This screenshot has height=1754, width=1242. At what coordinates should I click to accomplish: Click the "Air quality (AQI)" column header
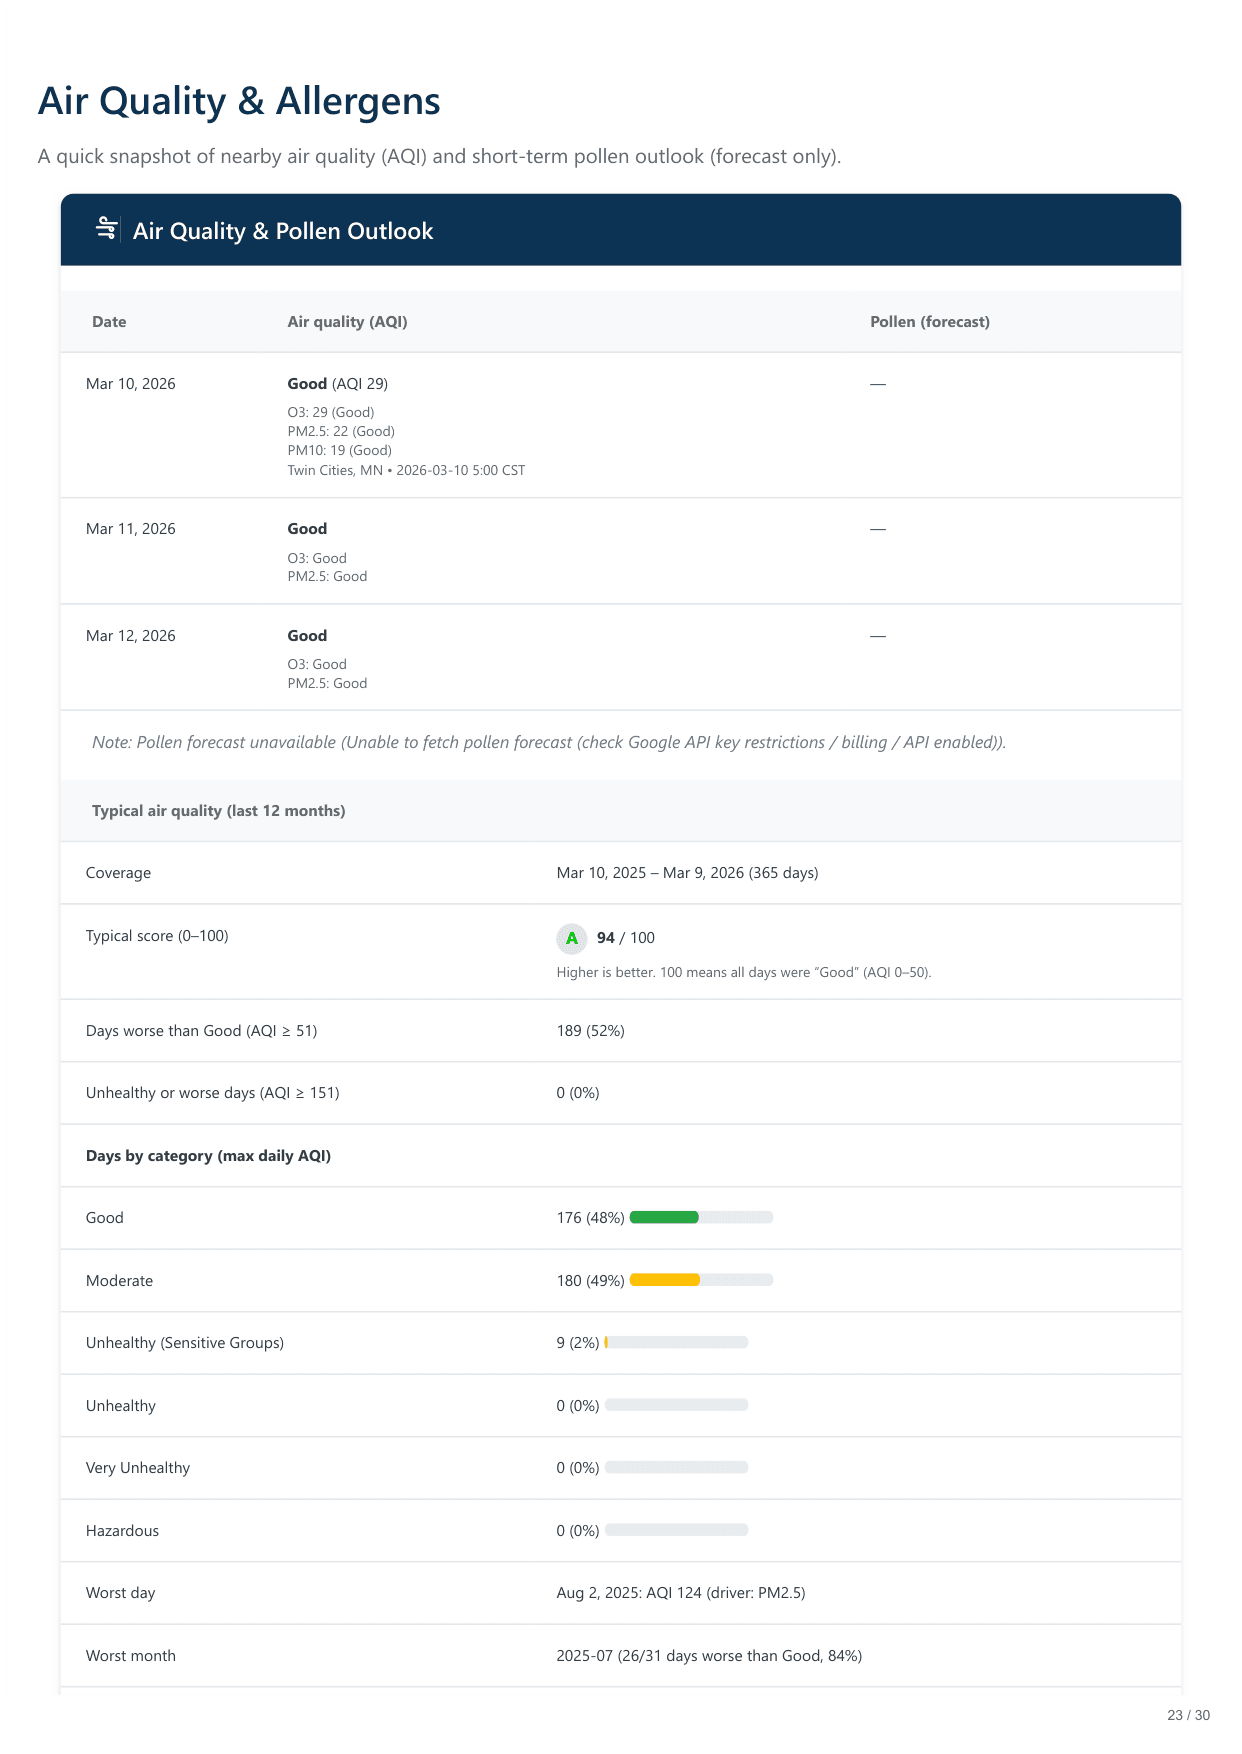(347, 322)
